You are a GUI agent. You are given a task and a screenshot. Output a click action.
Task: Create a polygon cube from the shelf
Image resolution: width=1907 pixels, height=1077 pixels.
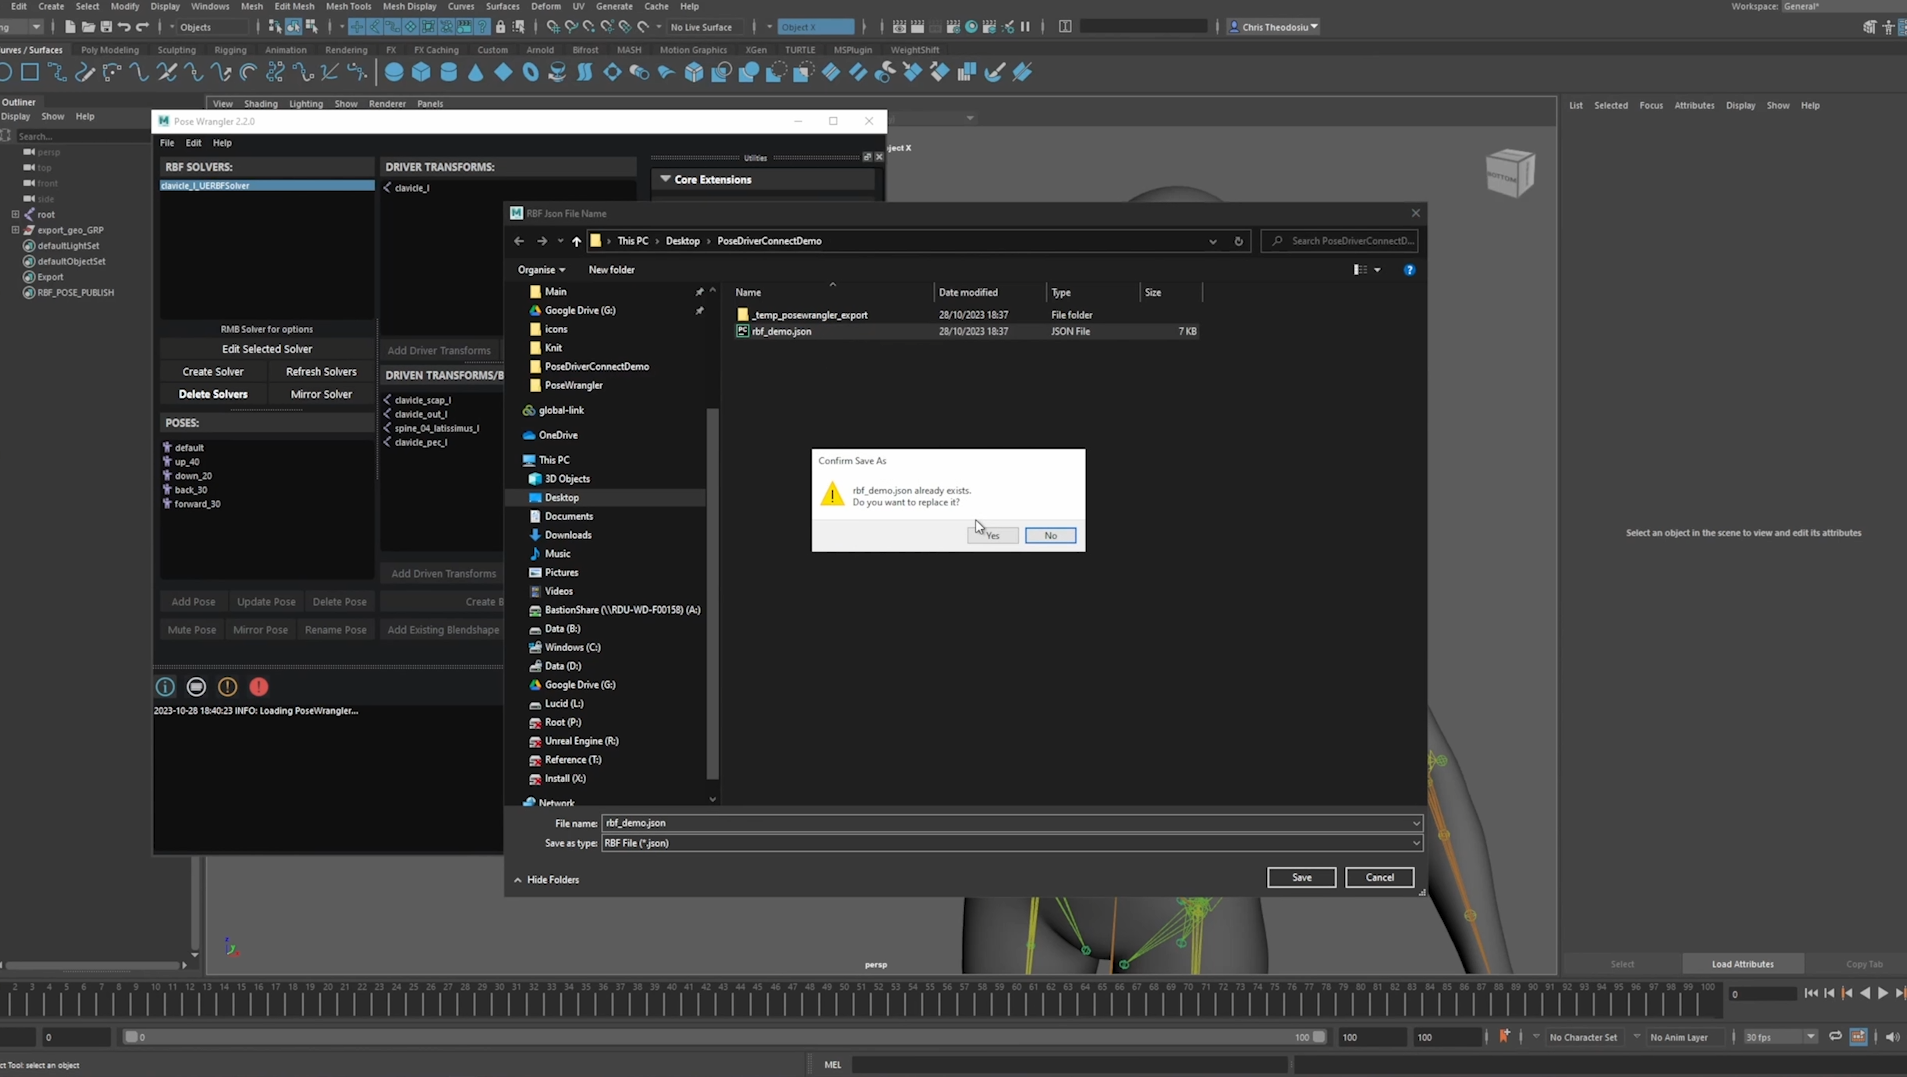pyautogui.click(x=421, y=71)
